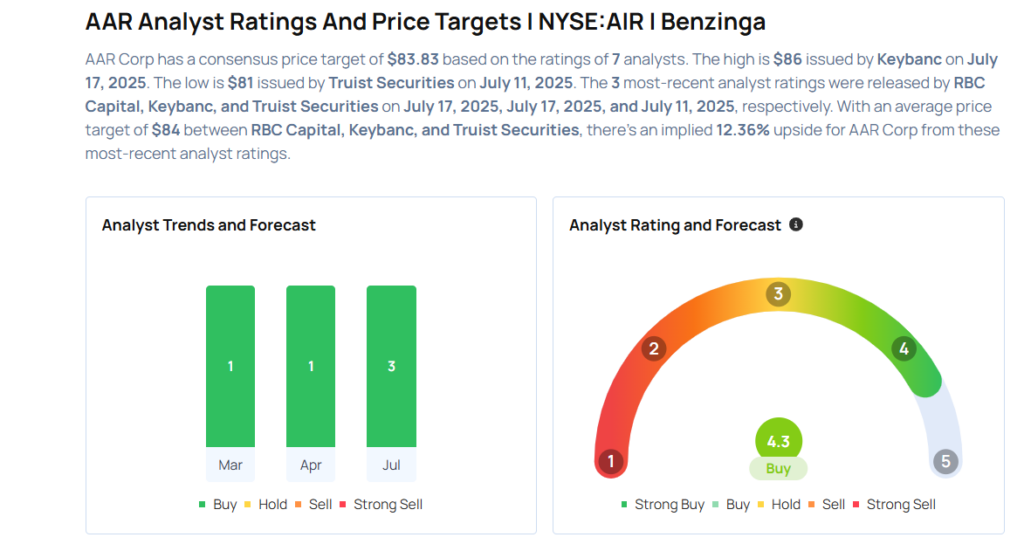Click gauge marker number 5
The image size is (1024, 551).
946,462
